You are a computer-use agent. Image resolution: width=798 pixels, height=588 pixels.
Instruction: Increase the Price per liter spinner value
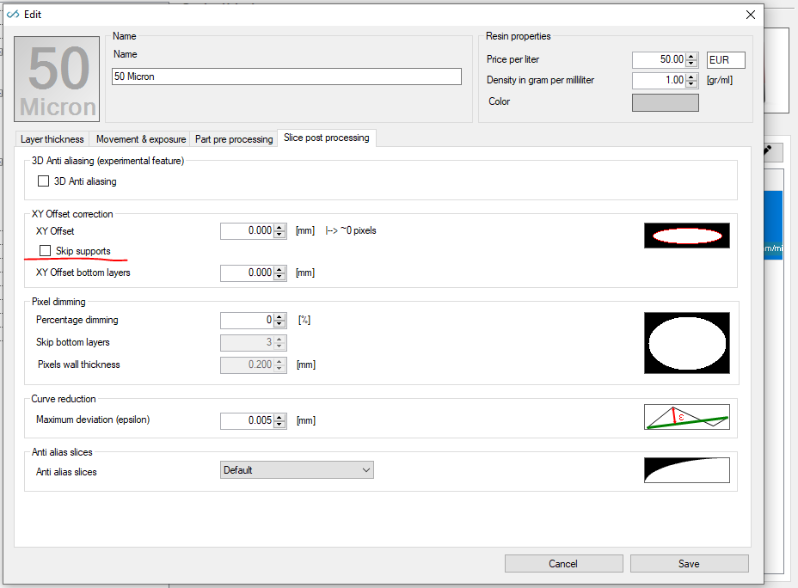(x=691, y=57)
